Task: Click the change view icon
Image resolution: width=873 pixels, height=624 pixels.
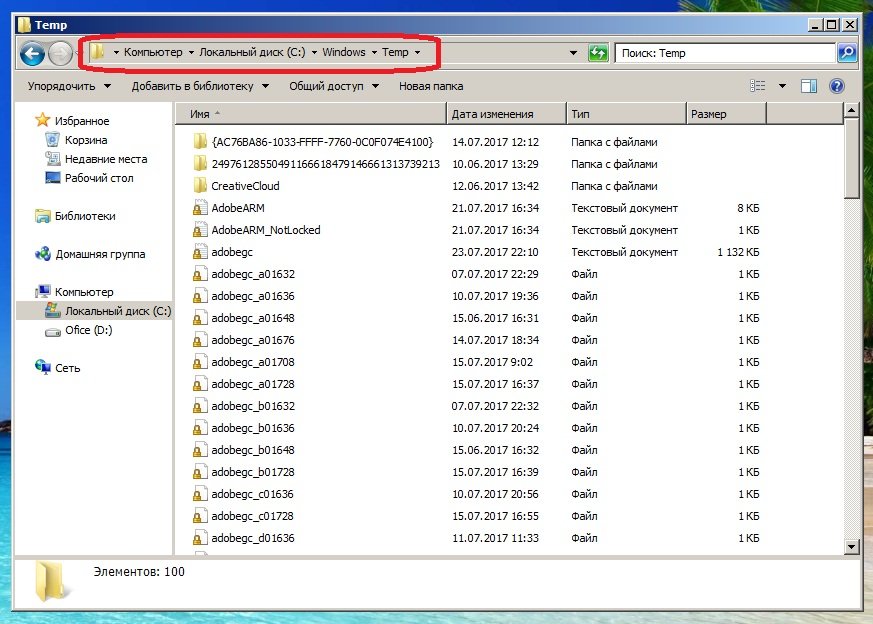Action: point(759,86)
